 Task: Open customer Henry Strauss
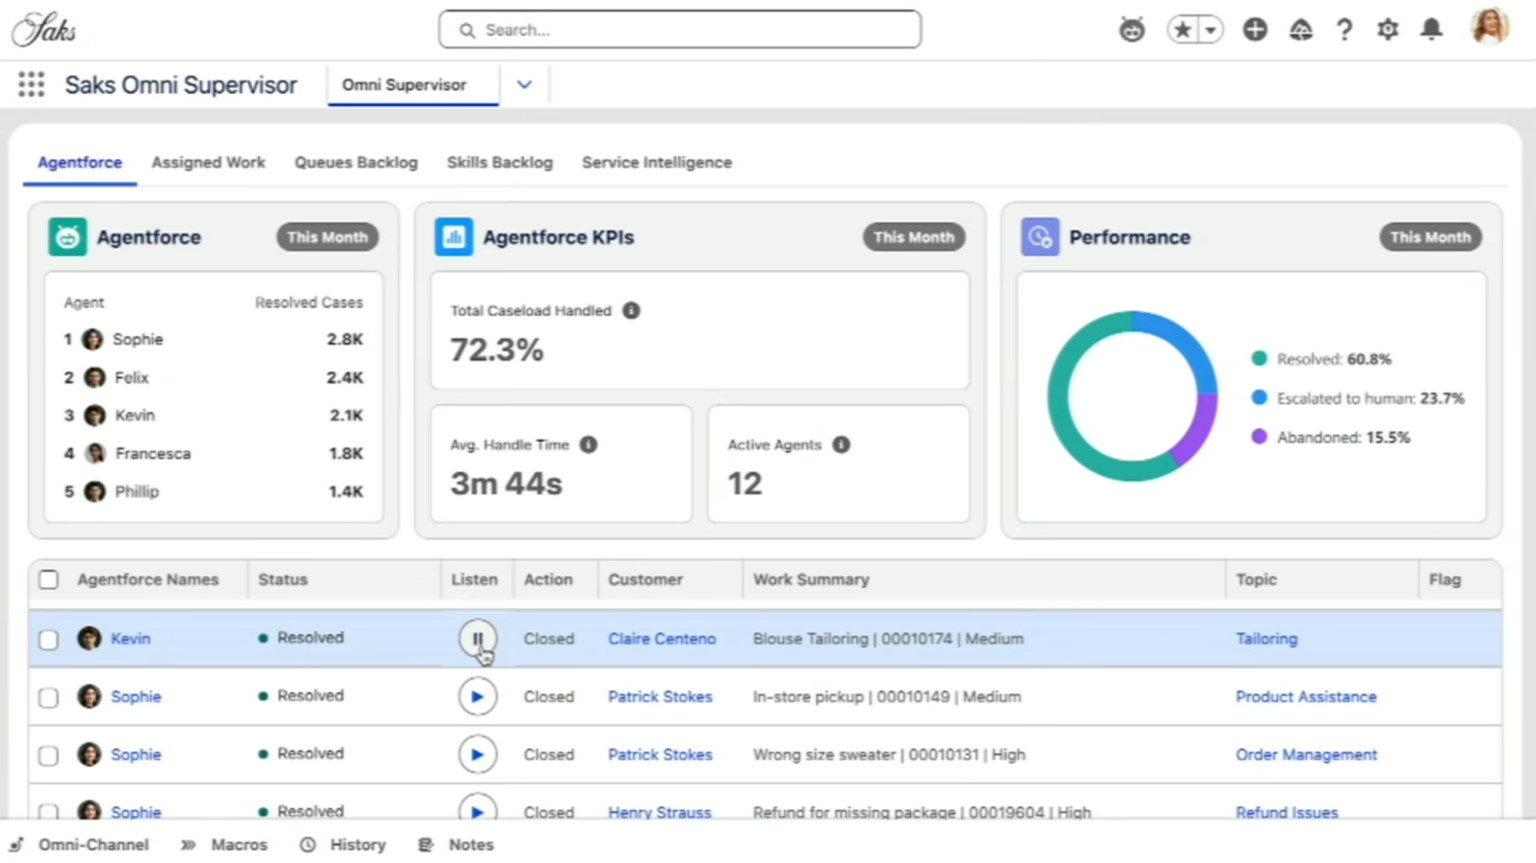(659, 812)
